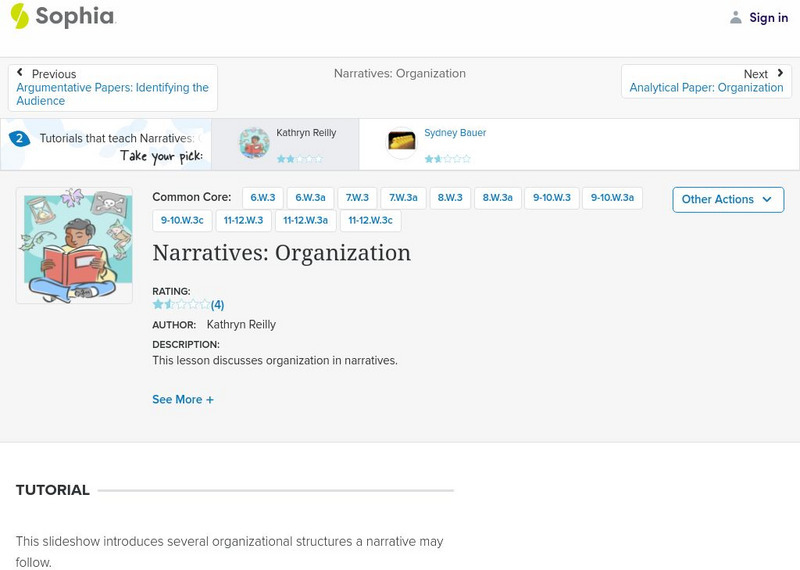Select the 9-10.W.3c standard tag
Screen dimensions: 800x570
point(182,220)
